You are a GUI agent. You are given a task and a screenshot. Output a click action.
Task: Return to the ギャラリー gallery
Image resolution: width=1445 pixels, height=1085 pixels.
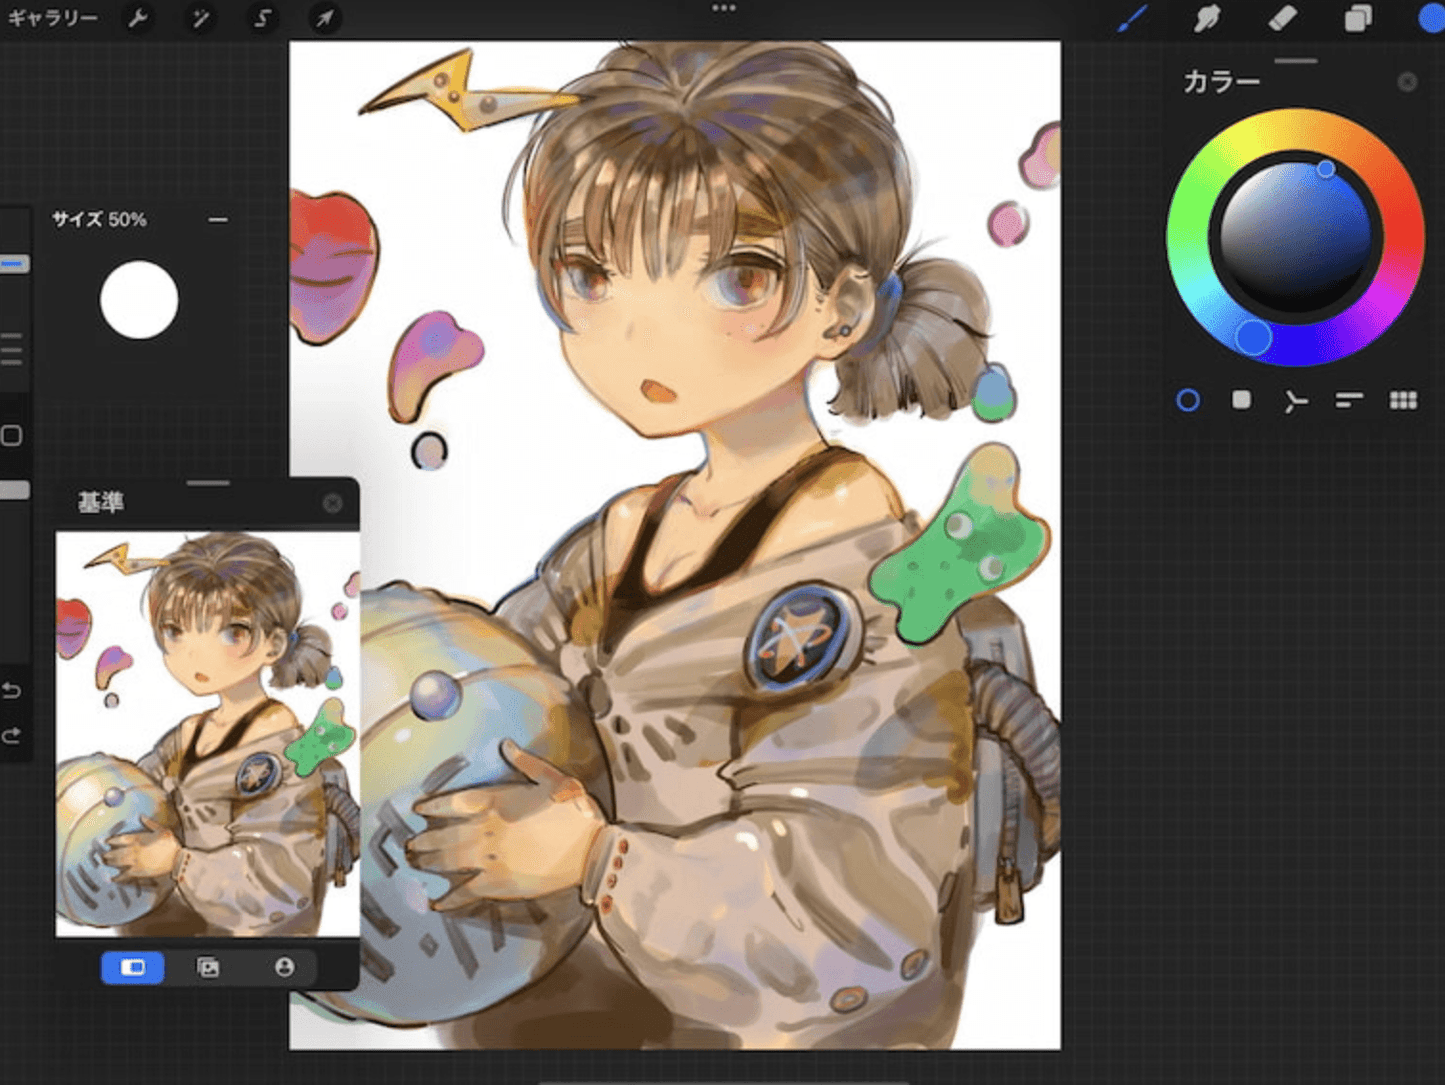point(52,19)
